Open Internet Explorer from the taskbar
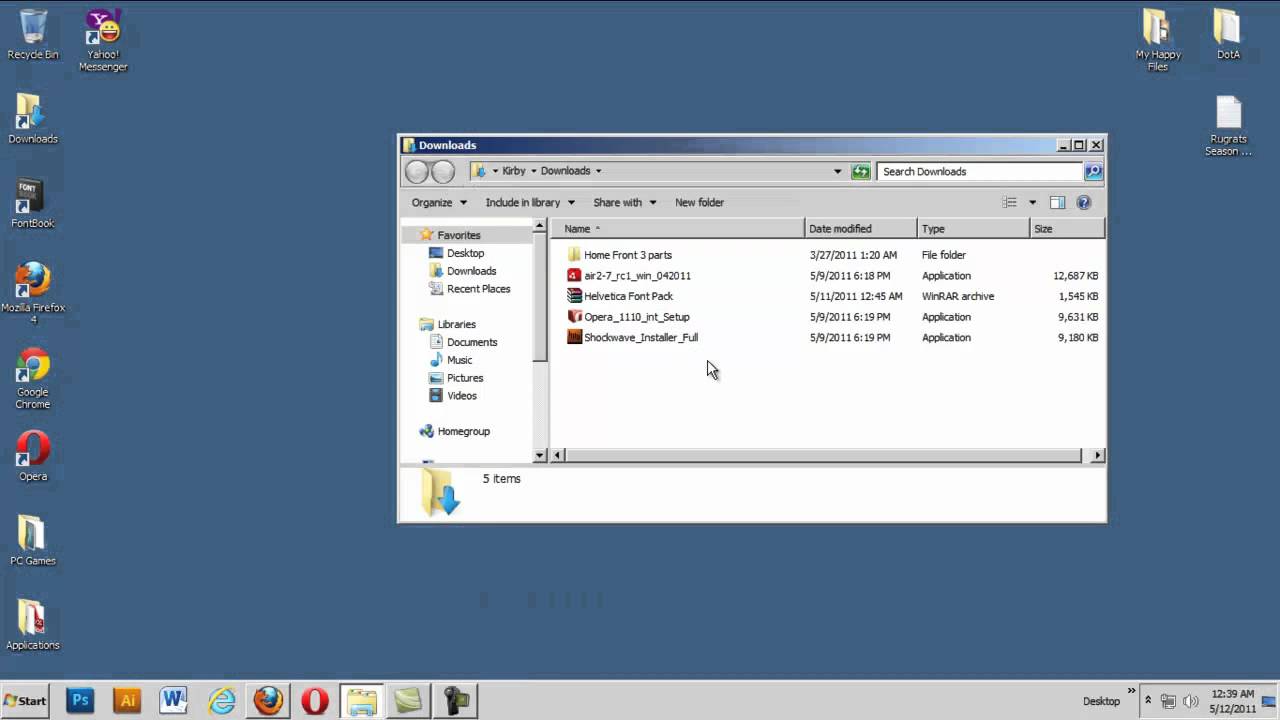This screenshot has width=1280, height=720. pyautogui.click(x=221, y=701)
